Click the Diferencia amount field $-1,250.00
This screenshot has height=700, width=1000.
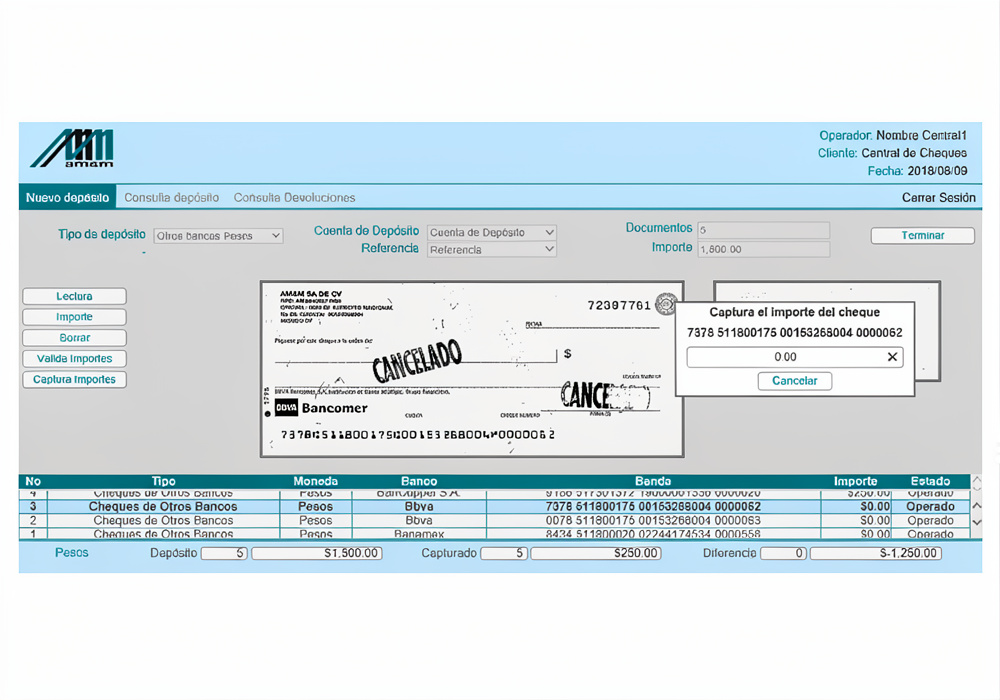[876, 553]
